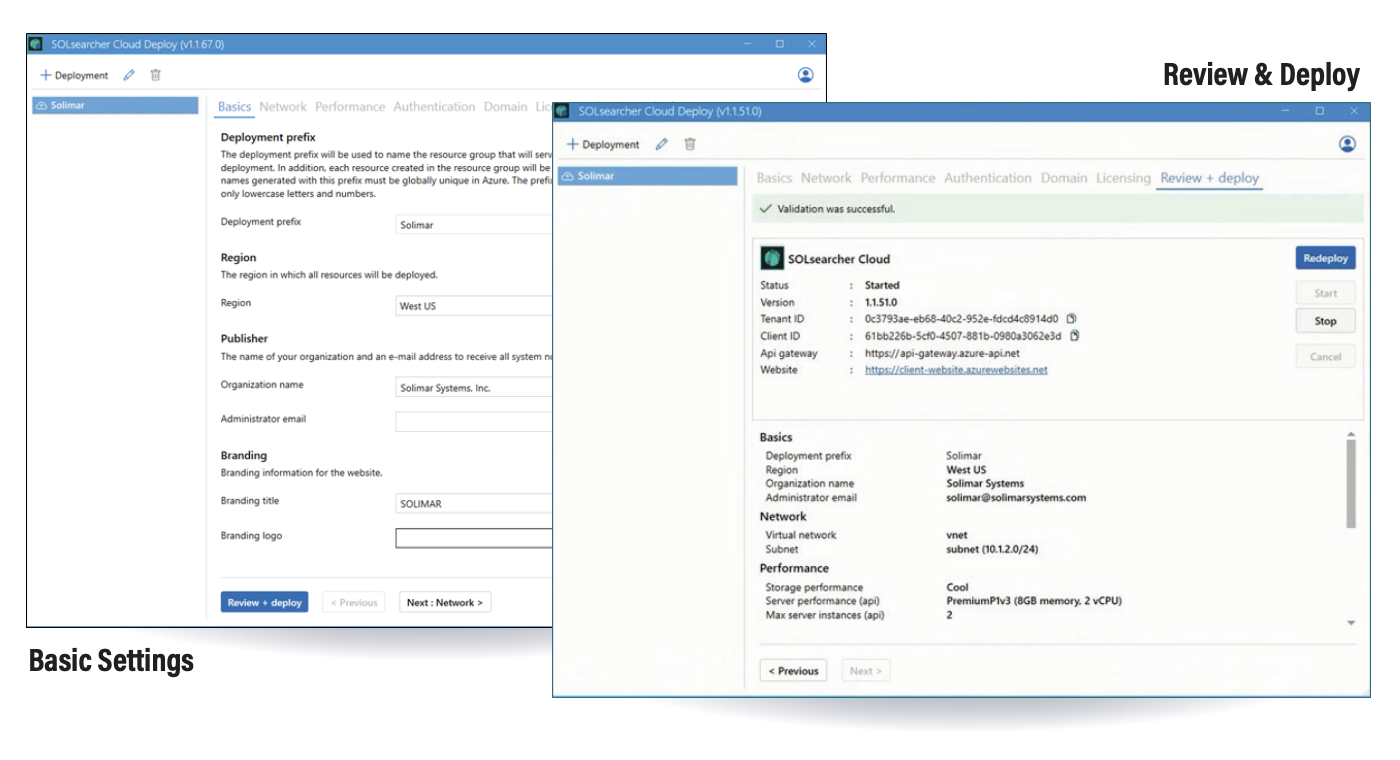Click the Next: Network button
This screenshot has width=1400, height=760.
445,601
